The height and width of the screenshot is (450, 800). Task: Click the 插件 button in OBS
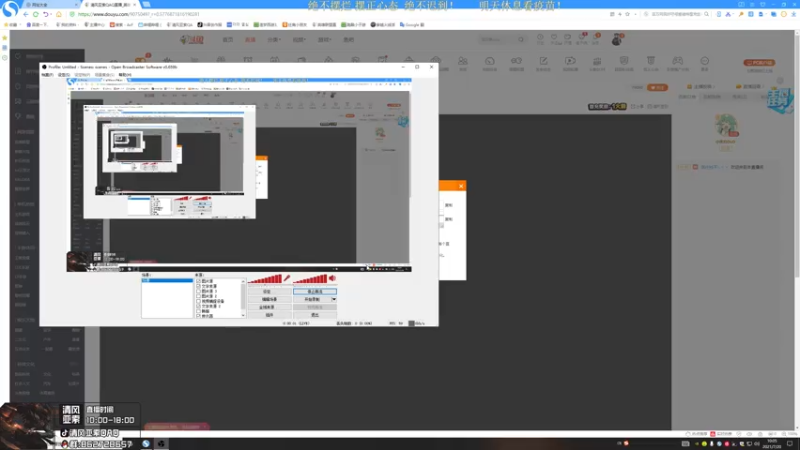[x=269, y=315]
